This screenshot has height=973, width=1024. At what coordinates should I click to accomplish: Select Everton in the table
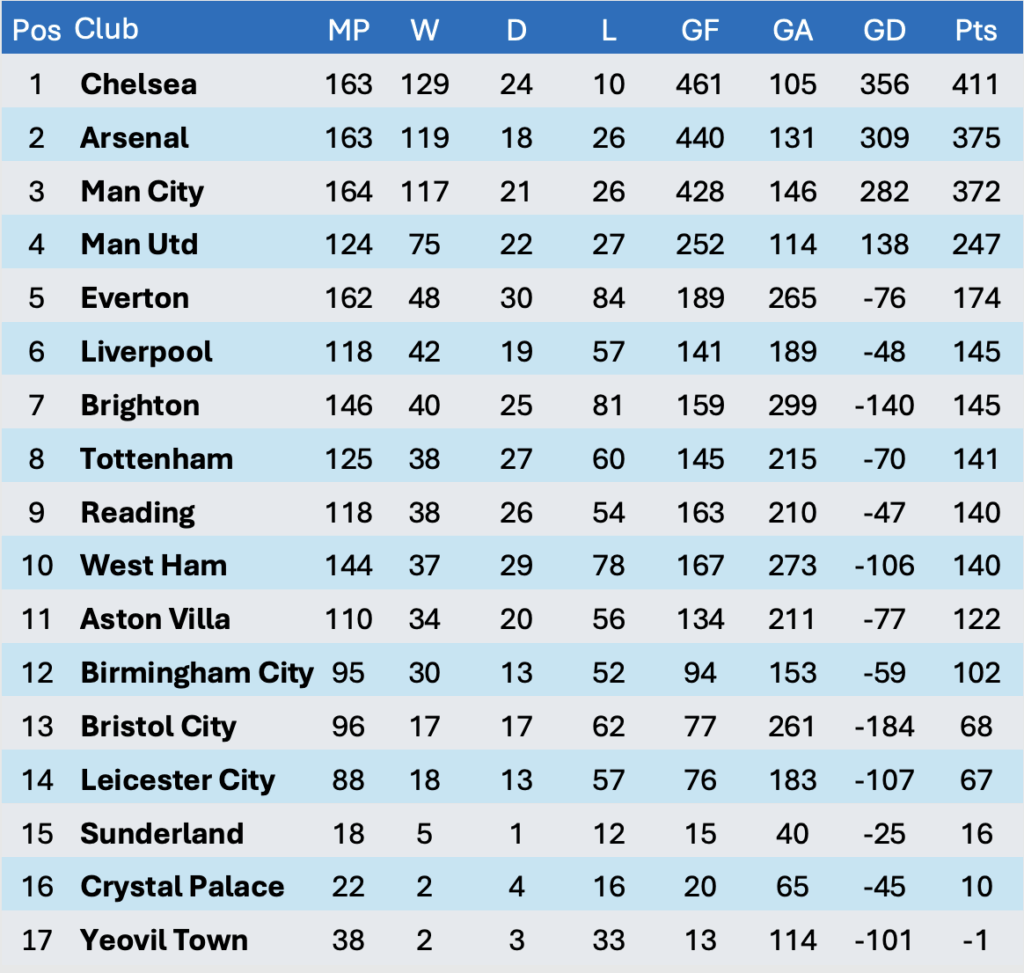coord(134,298)
